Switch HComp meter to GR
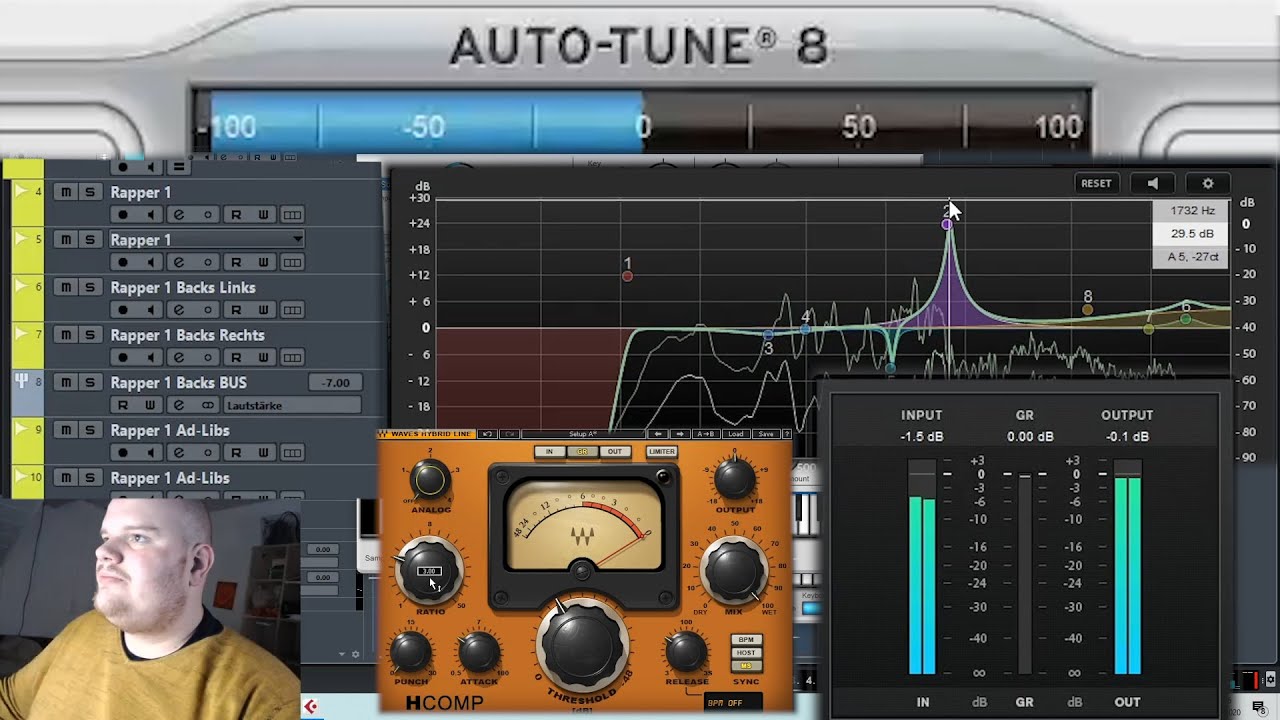Screen dimensions: 1280x720 click(x=582, y=452)
